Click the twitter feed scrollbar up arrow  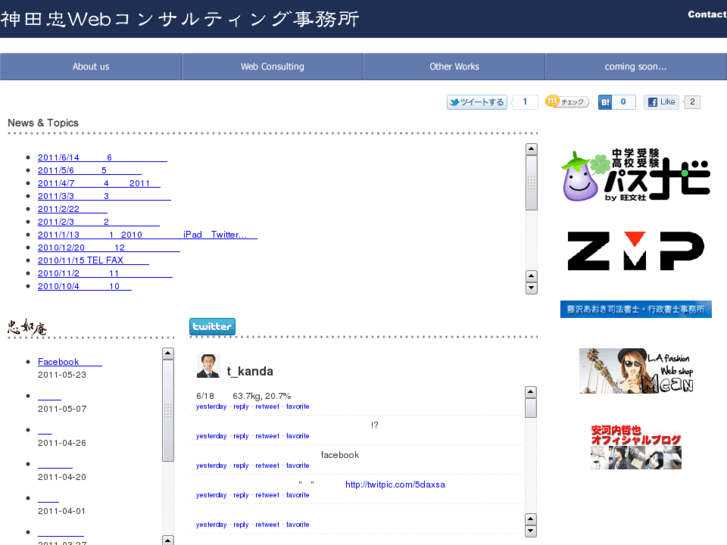click(x=530, y=392)
